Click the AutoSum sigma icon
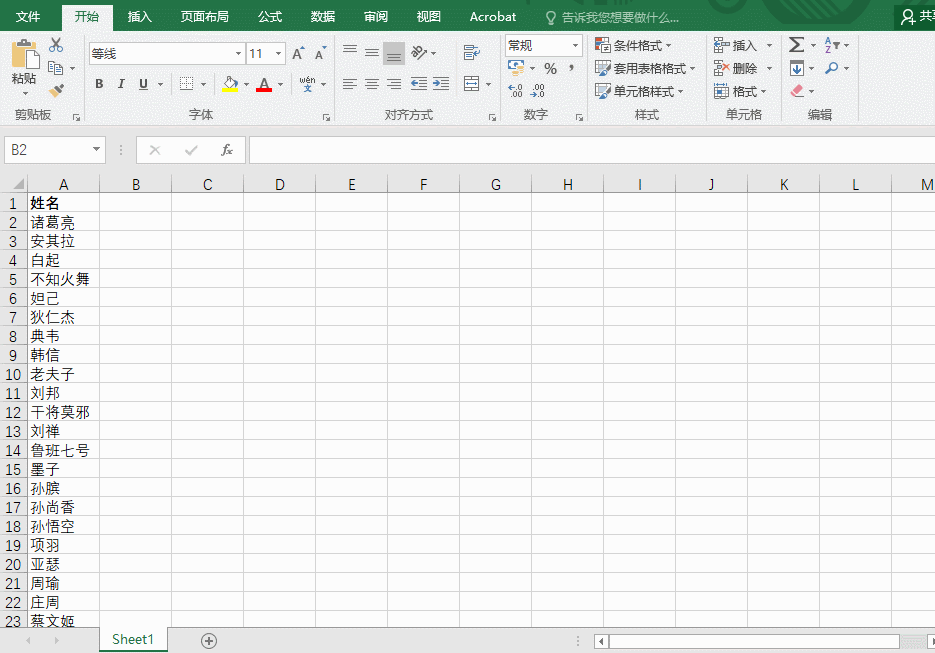935x653 pixels. pyautogui.click(x=796, y=45)
